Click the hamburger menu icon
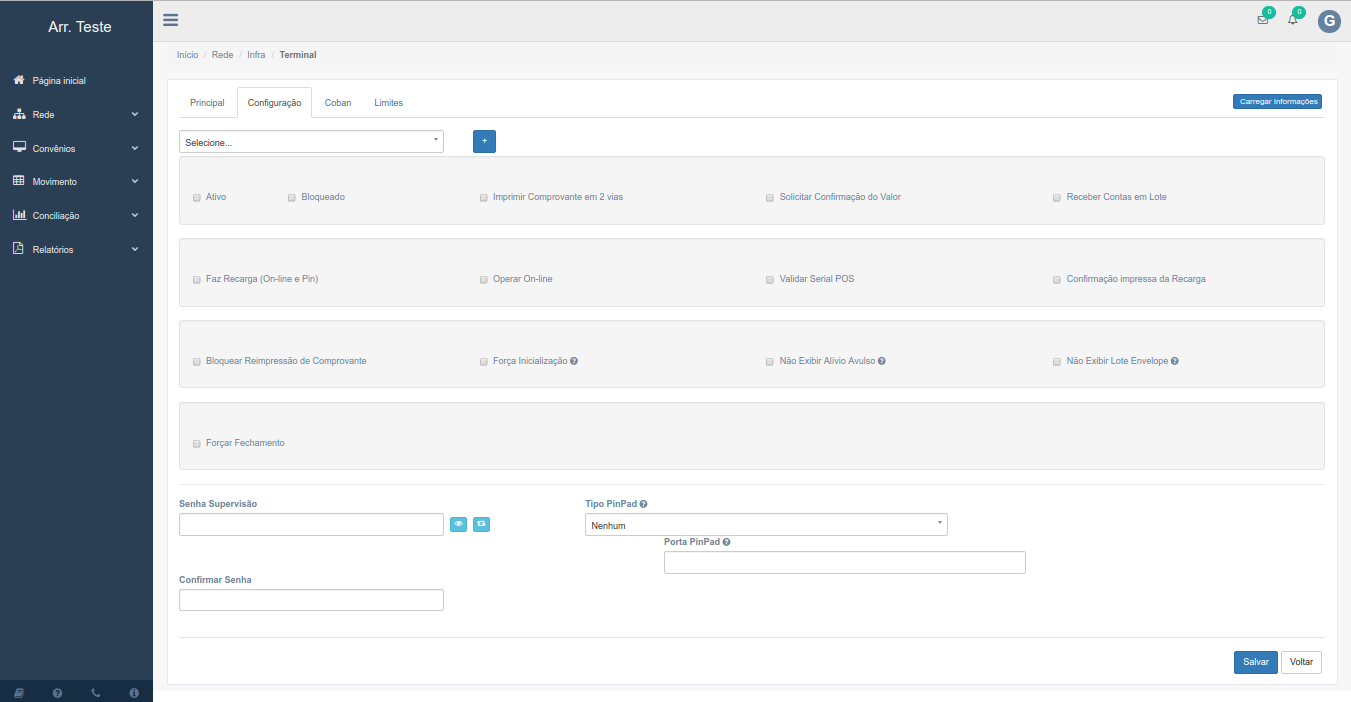1351x702 pixels. [171, 20]
